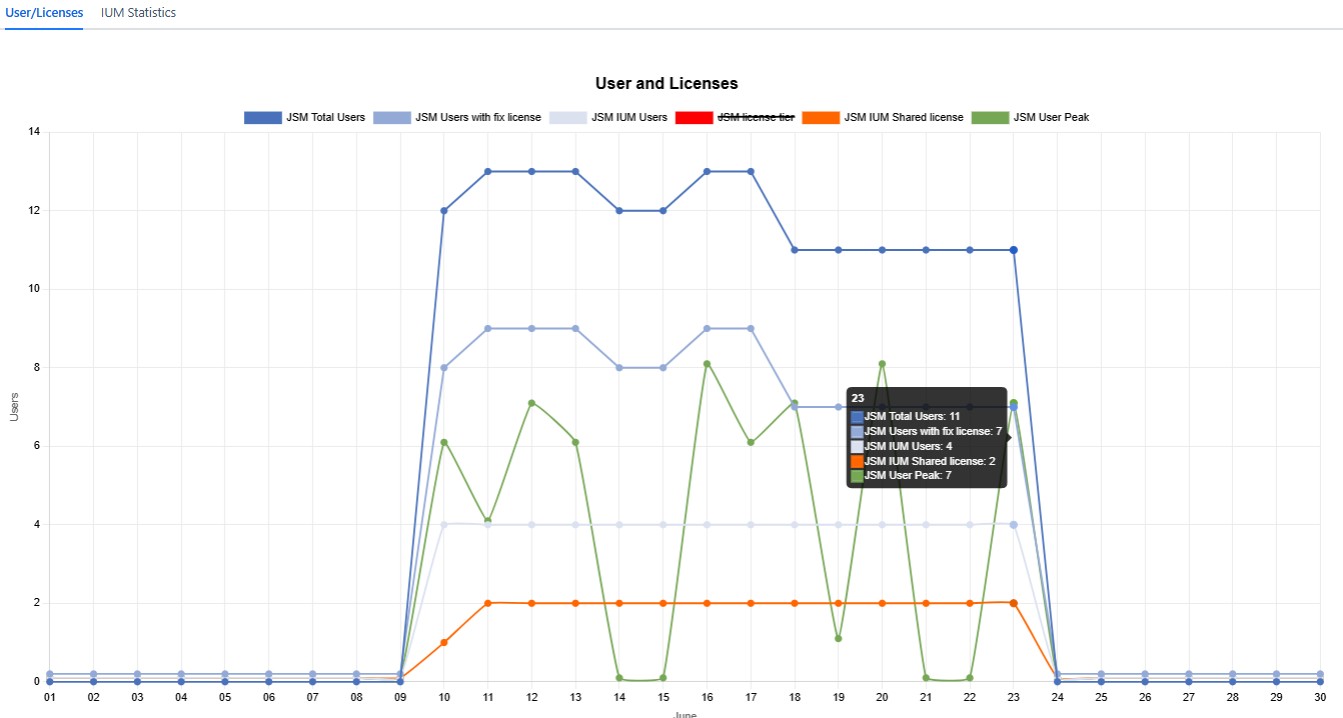
Task: Pick the fix license point on June 11
Action: tap(488, 329)
